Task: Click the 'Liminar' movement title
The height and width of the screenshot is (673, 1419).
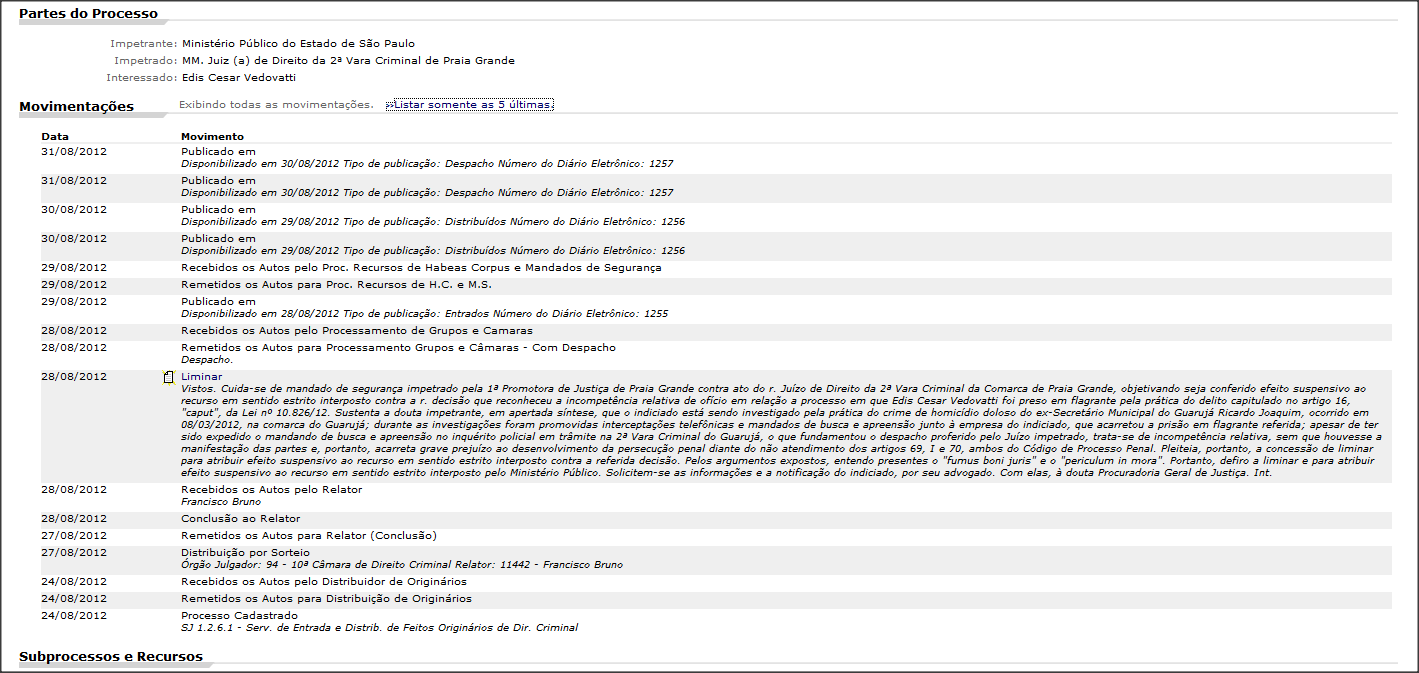Action: pyautogui.click(x=201, y=377)
